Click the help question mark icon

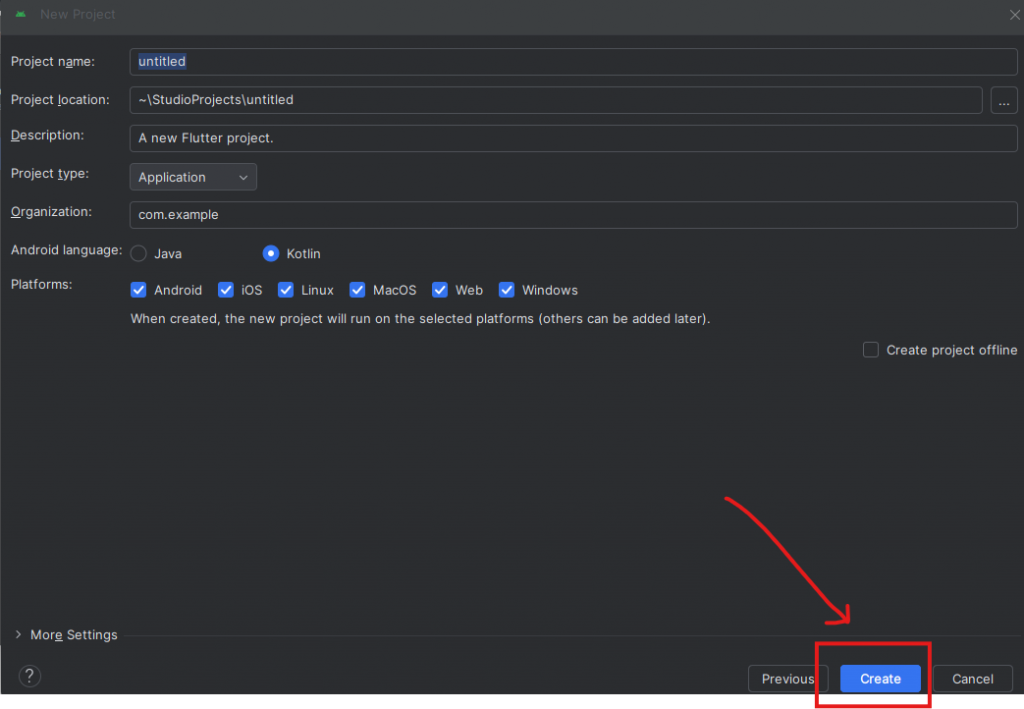coord(30,675)
